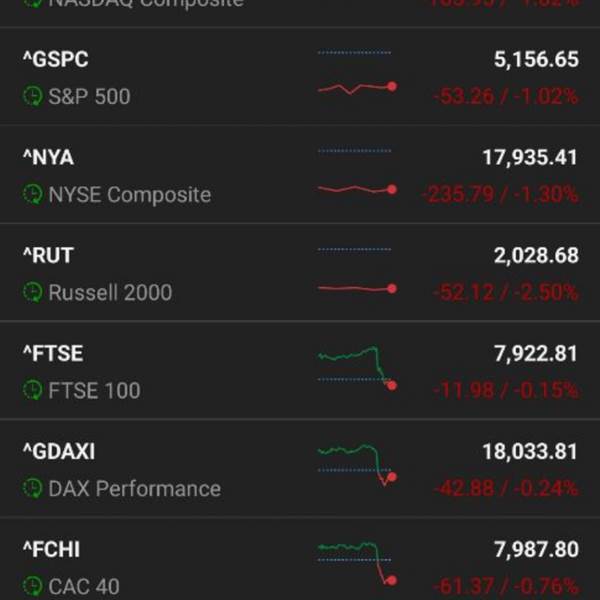Click the clock icon beside DAX Performance

click(x=32, y=489)
